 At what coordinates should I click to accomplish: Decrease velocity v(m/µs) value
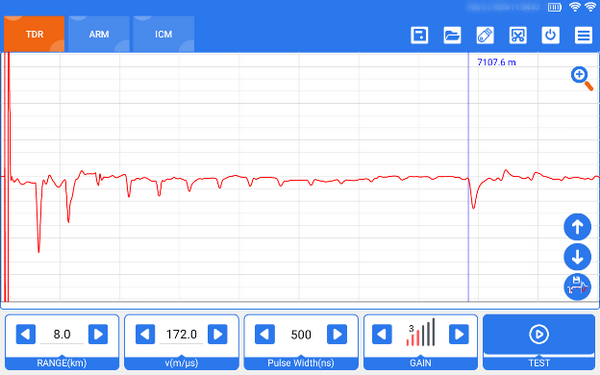tap(145, 334)
